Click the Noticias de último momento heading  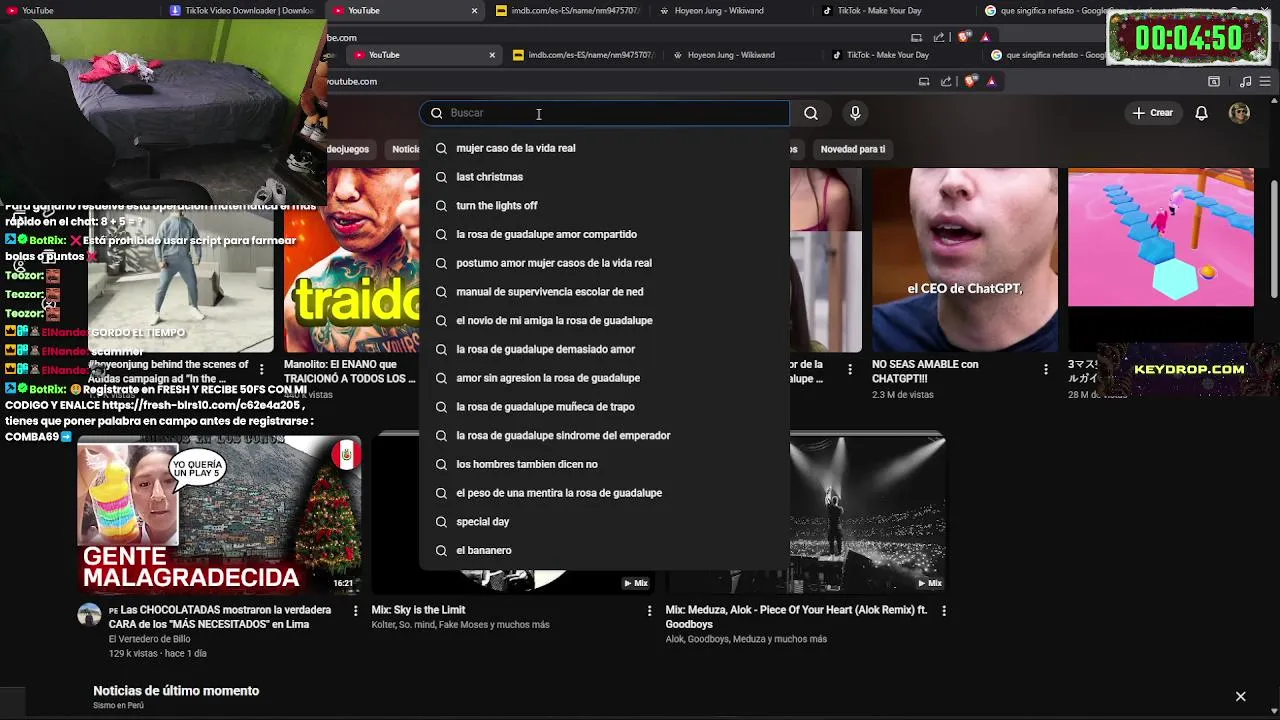(176, 691)
